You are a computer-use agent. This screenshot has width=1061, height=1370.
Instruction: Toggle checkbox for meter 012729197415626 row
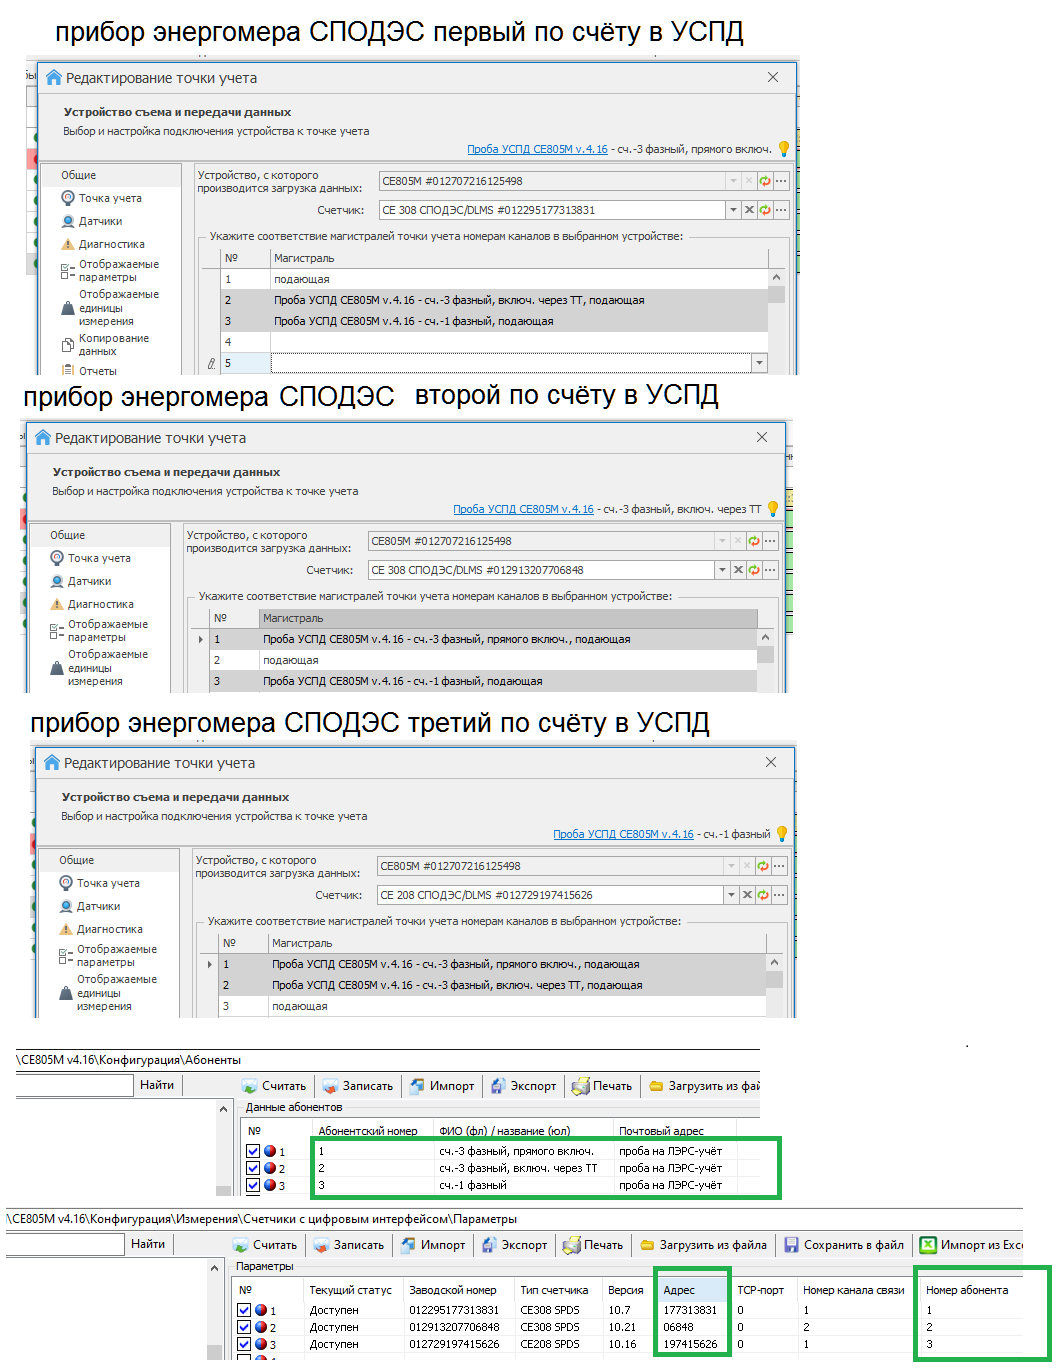244,1344
